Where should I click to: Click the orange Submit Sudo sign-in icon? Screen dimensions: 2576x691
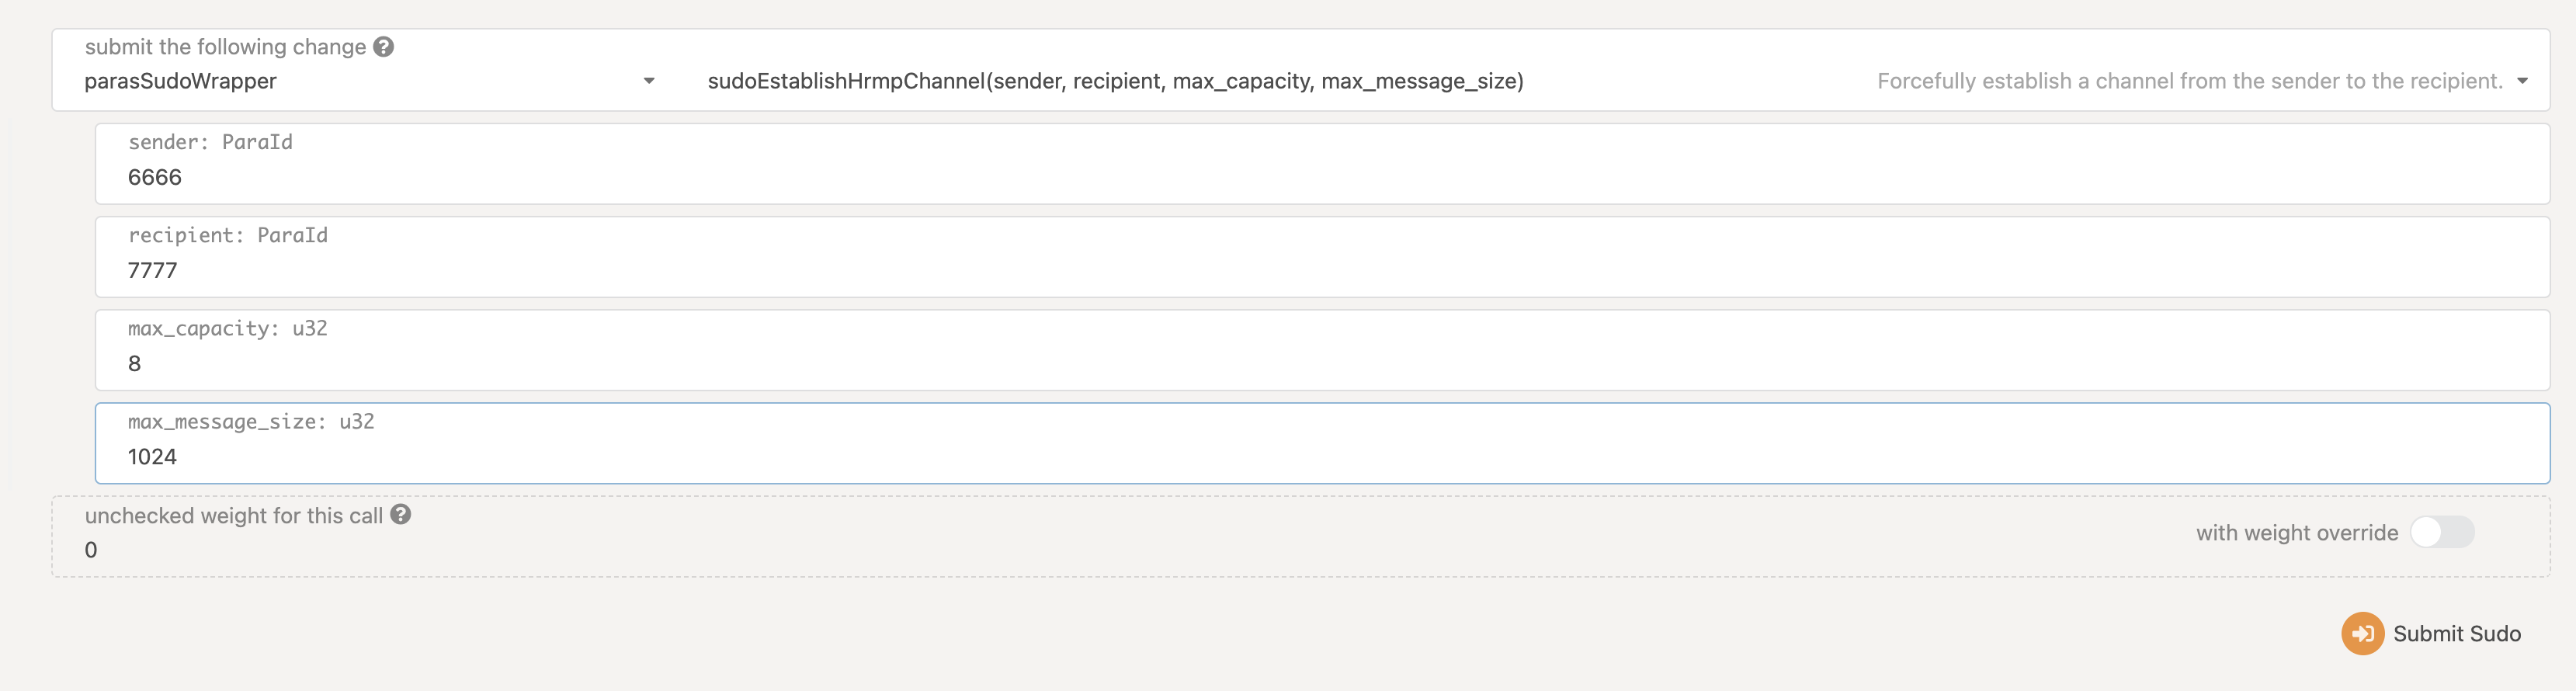click(2361, 633)
